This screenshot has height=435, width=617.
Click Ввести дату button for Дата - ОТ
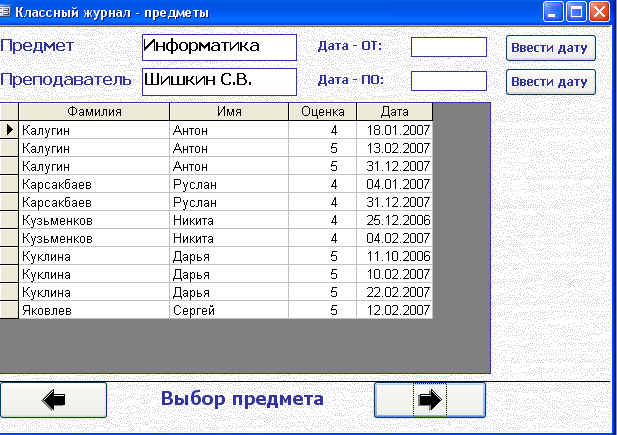point(550,48)
